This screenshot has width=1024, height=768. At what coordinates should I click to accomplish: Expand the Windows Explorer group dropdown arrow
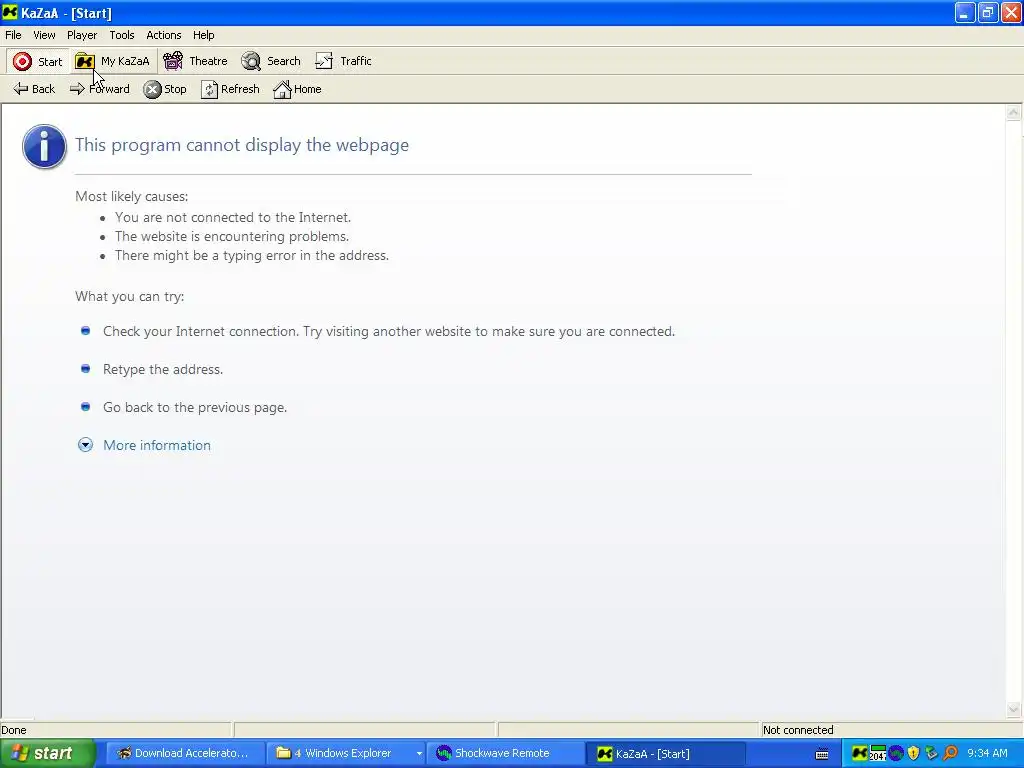419,754
